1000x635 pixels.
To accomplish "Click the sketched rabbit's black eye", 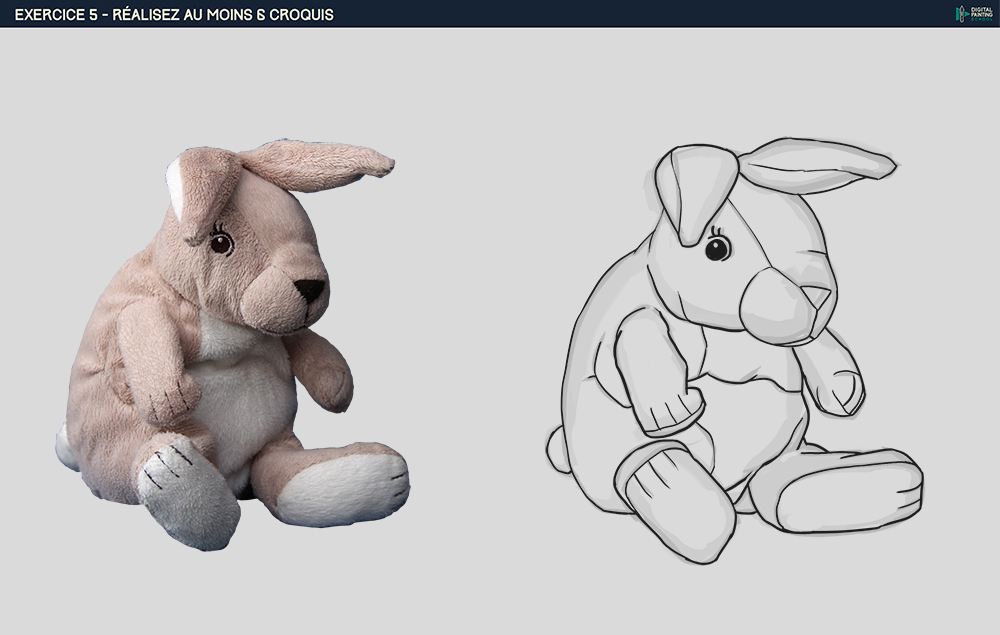I will point(717,248).
